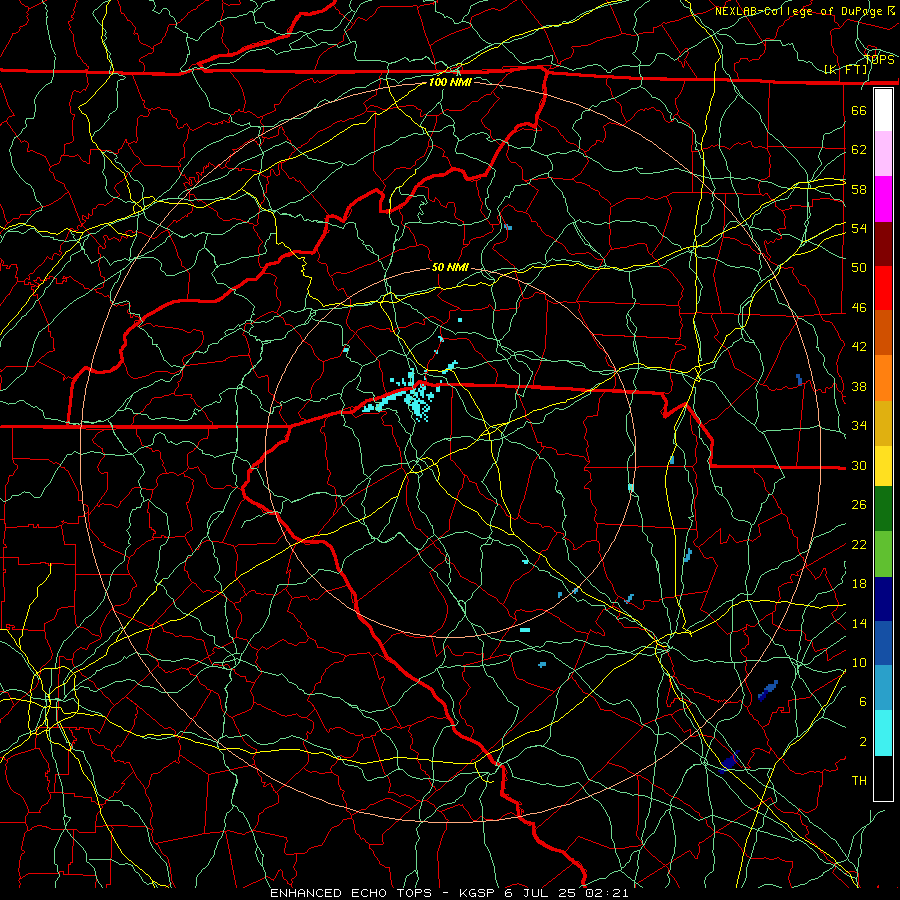Screen dimensions: 900x900
Task: Click the '66' legend value
Action: [x=859, y=110]
